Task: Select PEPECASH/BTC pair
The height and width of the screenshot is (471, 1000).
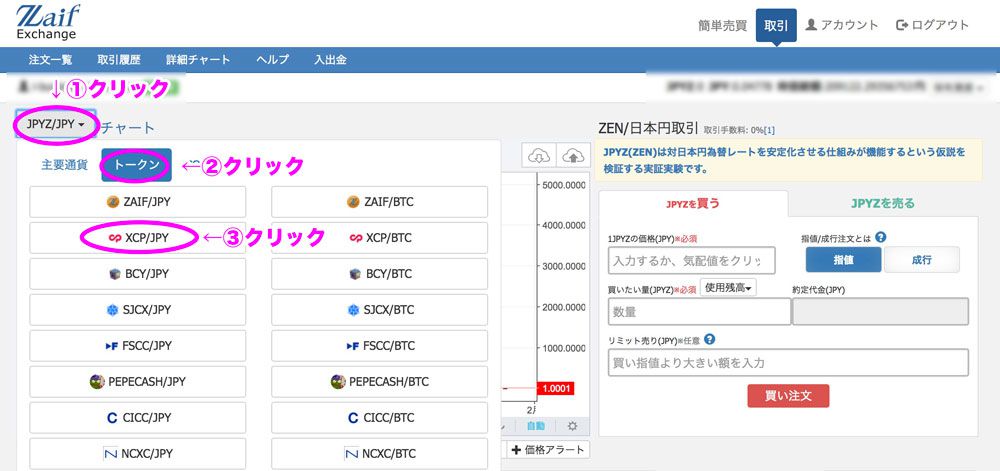Action: (x=379, y=382)
